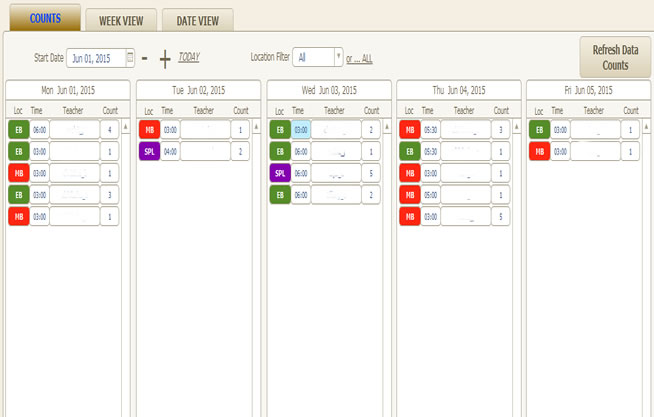Click the Monday list scroll-up arrow
Viewport: 654px width, 417px height.
point(126,126)
